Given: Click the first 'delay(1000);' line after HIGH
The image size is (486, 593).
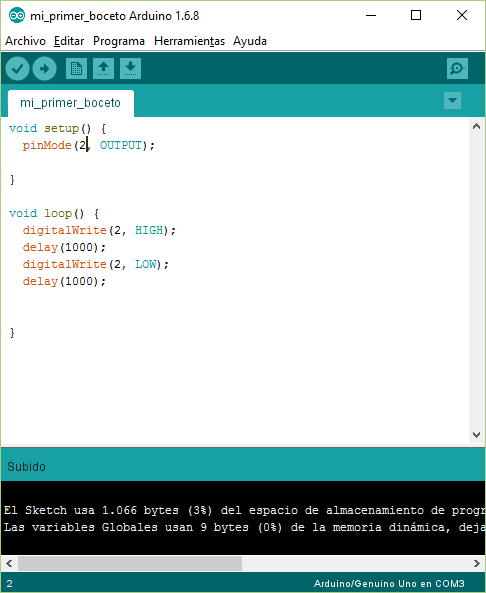Looking at the screenshot, I should [x=64, y=248].
